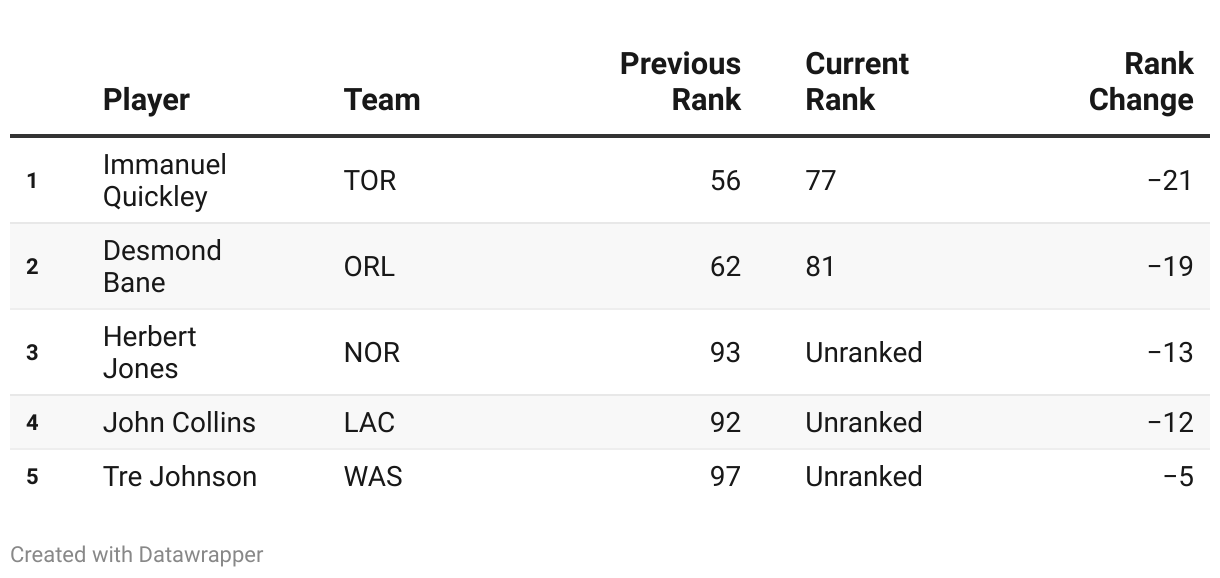1220x578 pixels.
Task: Select Tre Johnson player name
Action: point(180,476)
